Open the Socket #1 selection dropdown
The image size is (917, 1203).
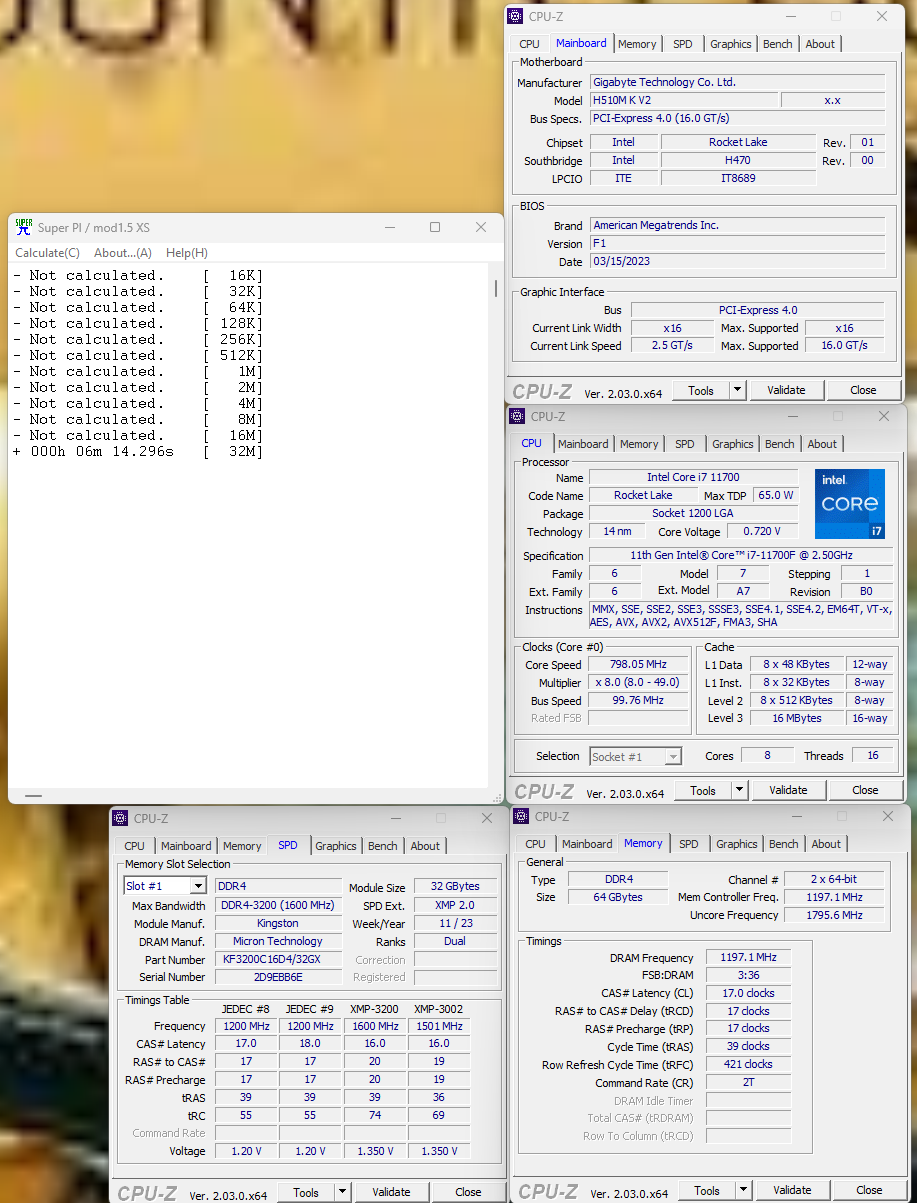pyautogui.click(x=673, y=756)
